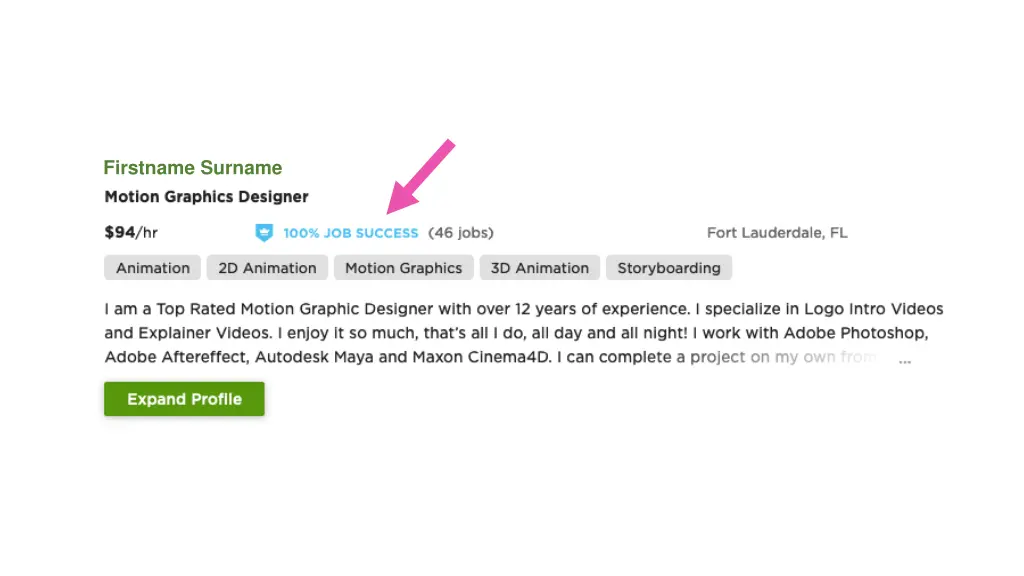Click the pink arrow annotation

(421, 176)
